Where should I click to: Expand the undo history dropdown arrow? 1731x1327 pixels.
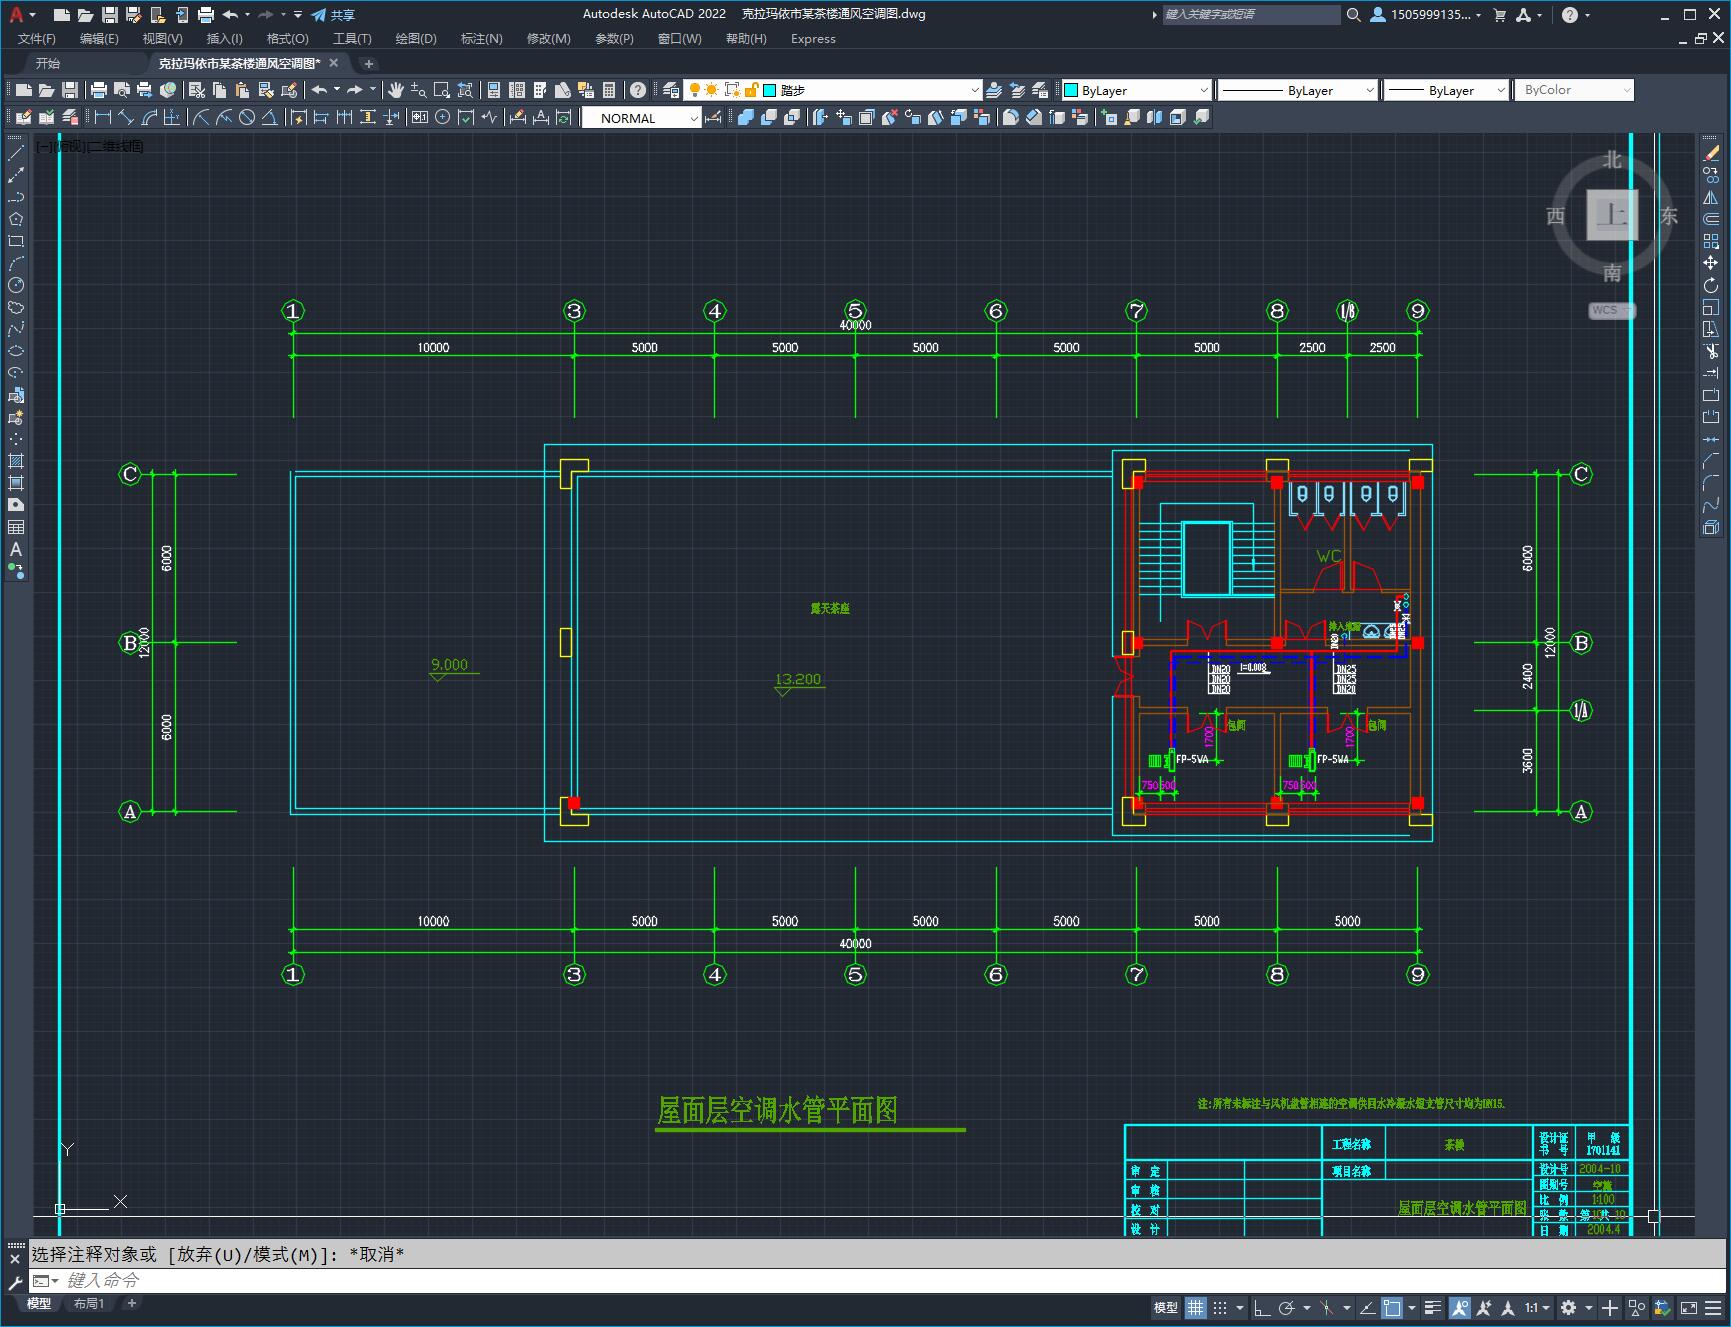click(336, 90)
